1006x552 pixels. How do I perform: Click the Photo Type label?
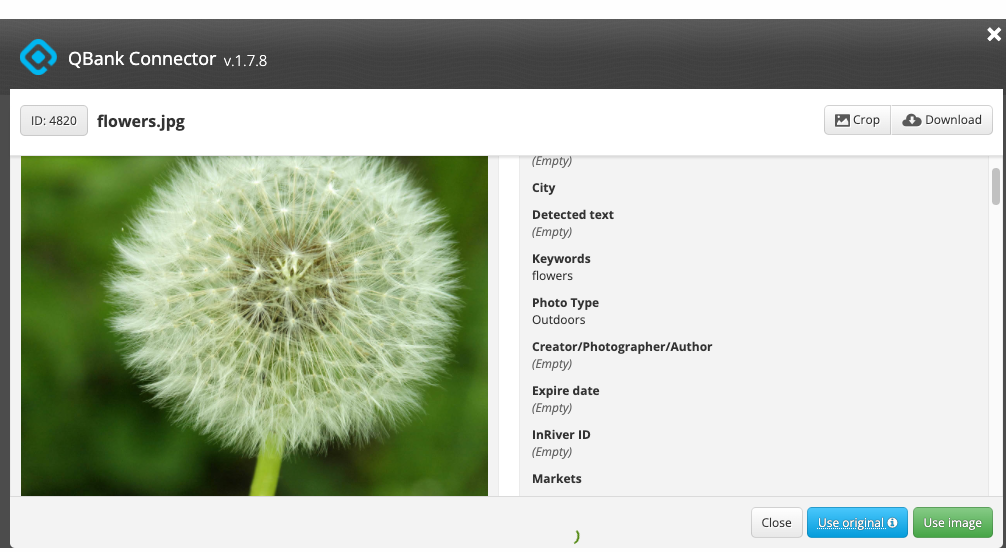point(565,302)
